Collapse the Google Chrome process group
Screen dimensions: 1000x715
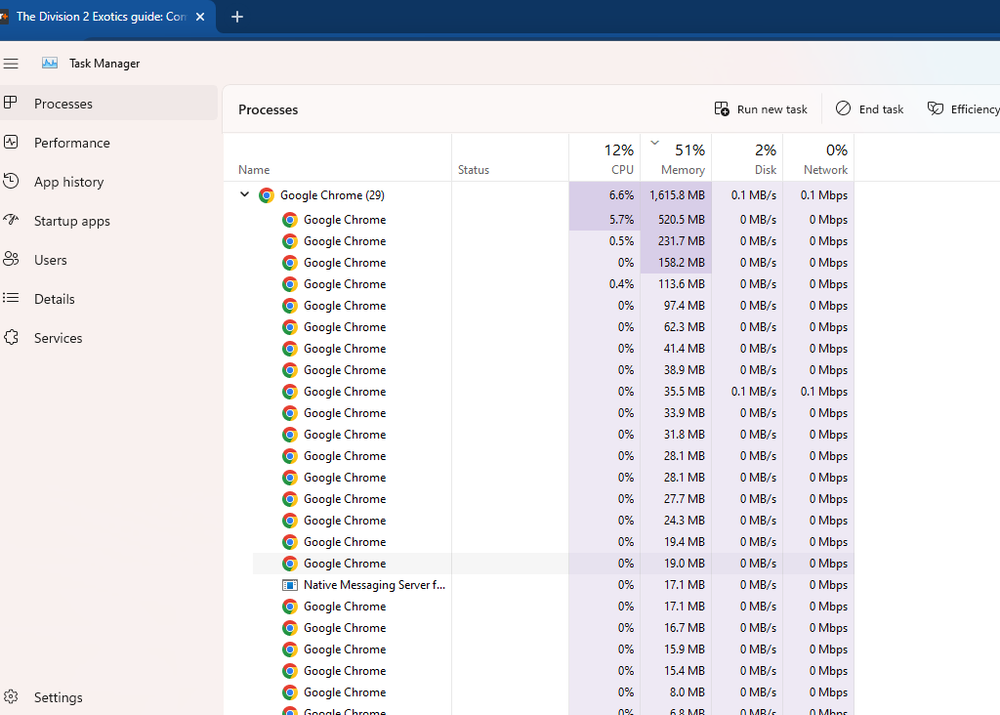pyautogui.click(x=244, y=195)
